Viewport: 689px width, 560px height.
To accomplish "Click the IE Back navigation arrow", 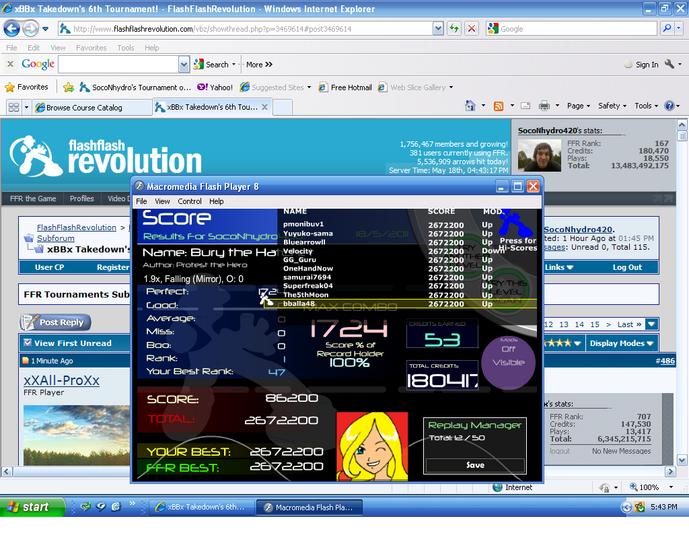I will pyautogui.click(x=12, y=29).
